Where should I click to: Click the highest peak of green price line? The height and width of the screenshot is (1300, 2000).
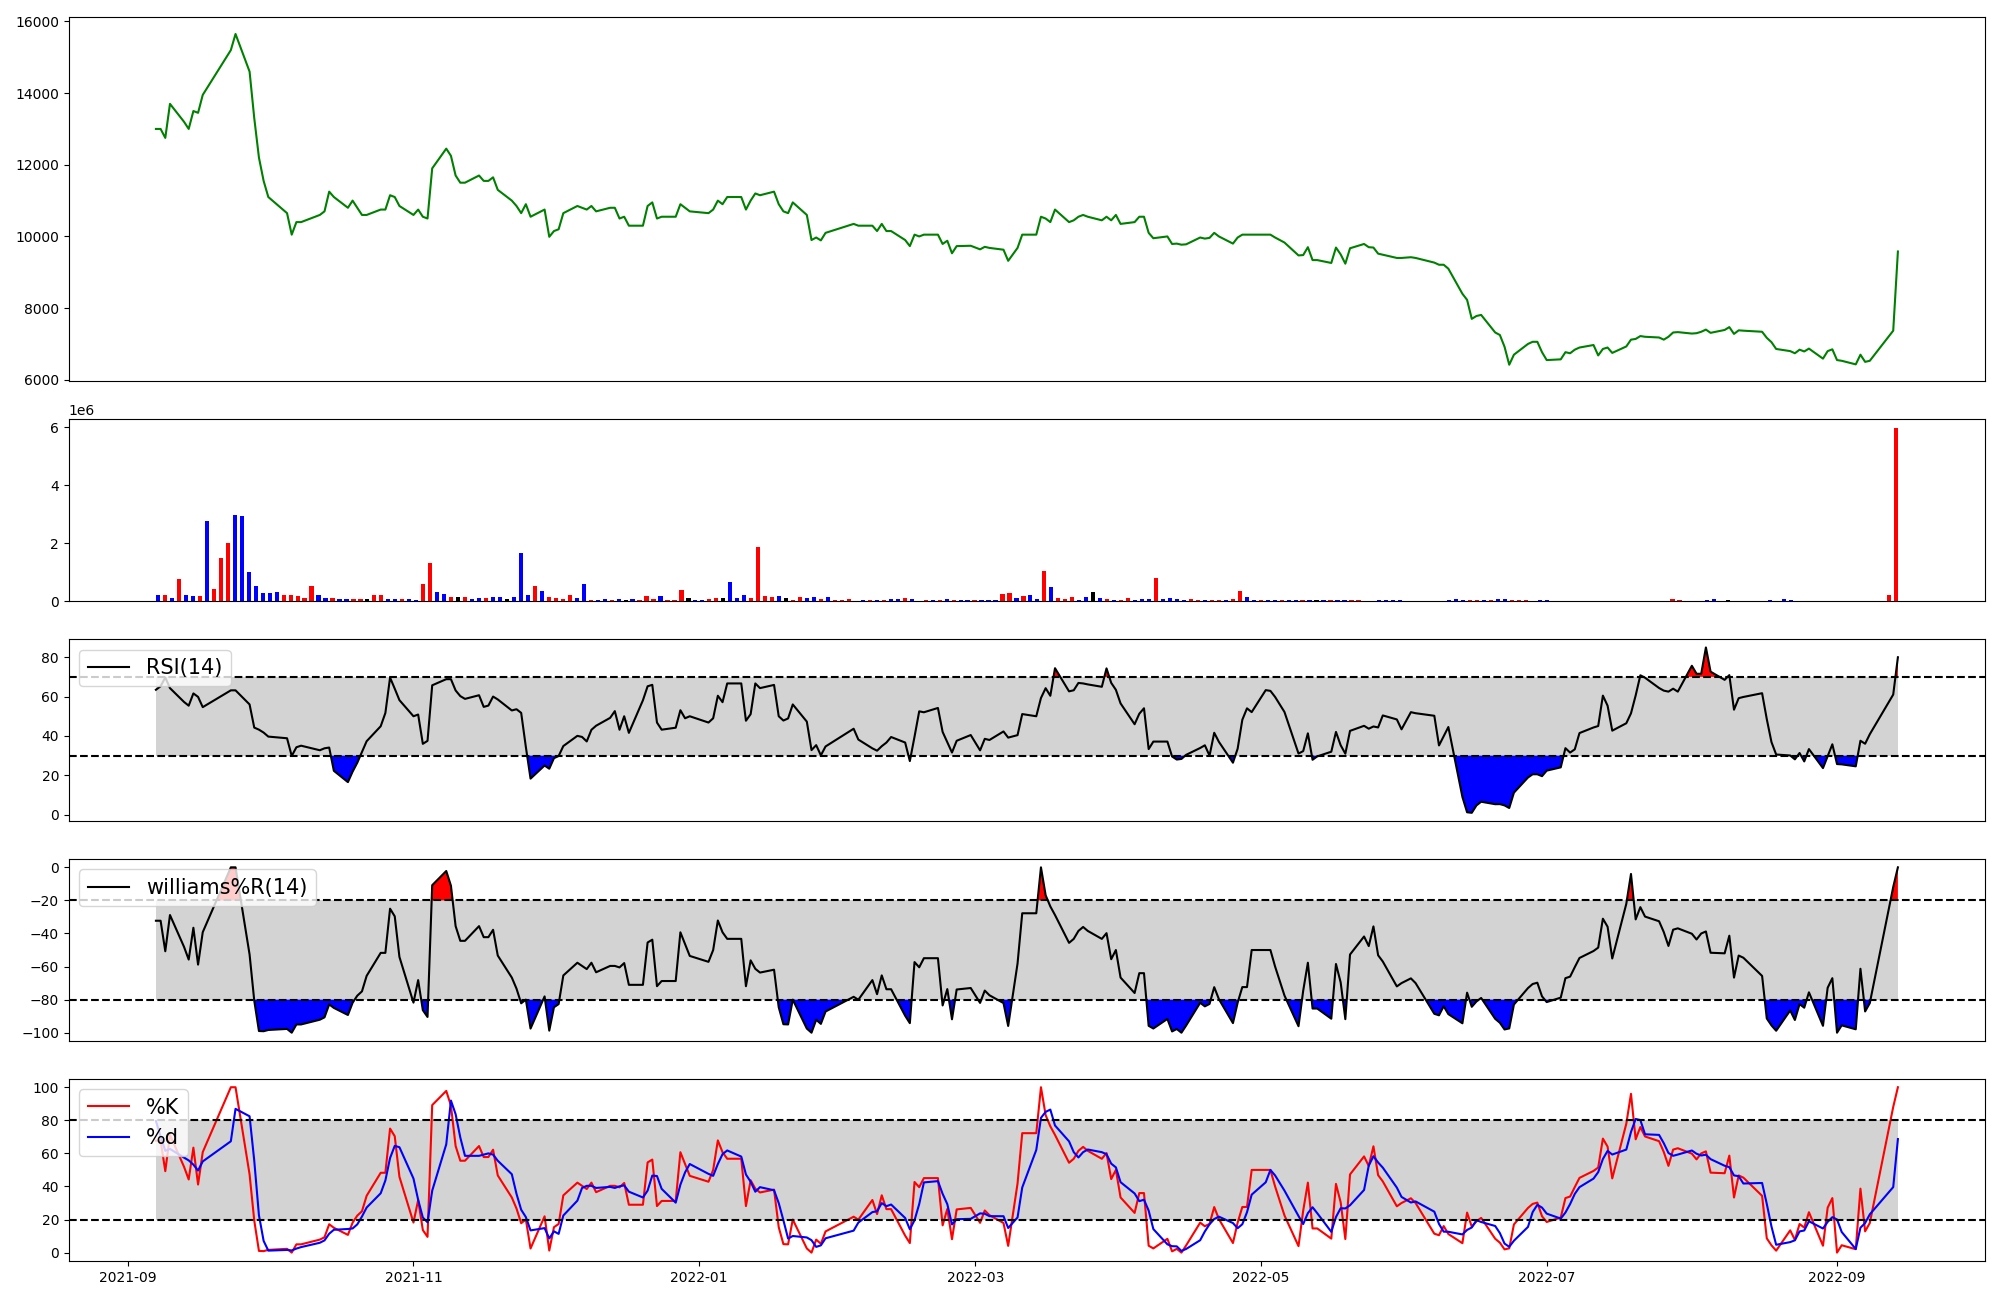(235, 35)
